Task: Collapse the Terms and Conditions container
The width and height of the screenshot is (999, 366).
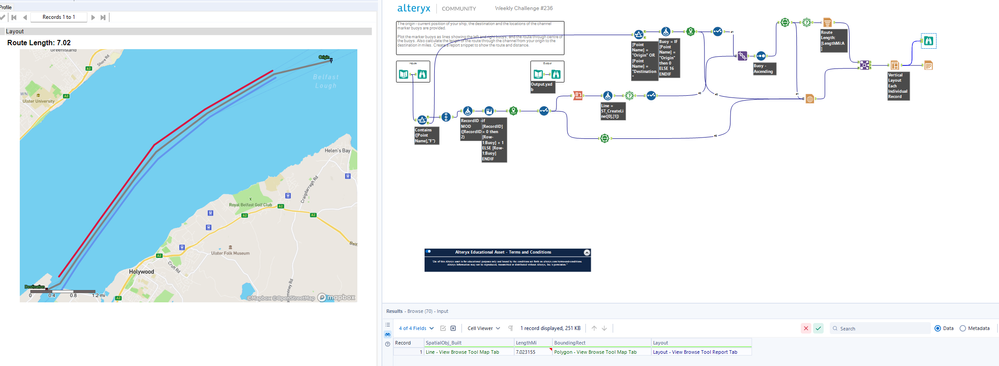Action: (x=586, y=252)
